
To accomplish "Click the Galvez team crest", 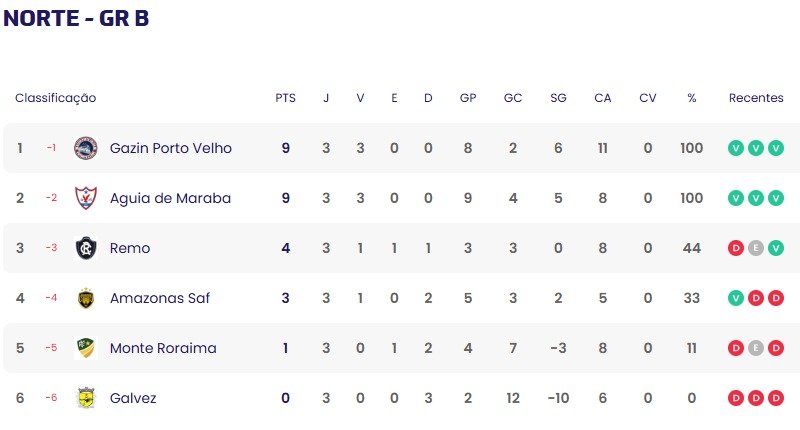I will pyautogui.click(x=86, y=398).
